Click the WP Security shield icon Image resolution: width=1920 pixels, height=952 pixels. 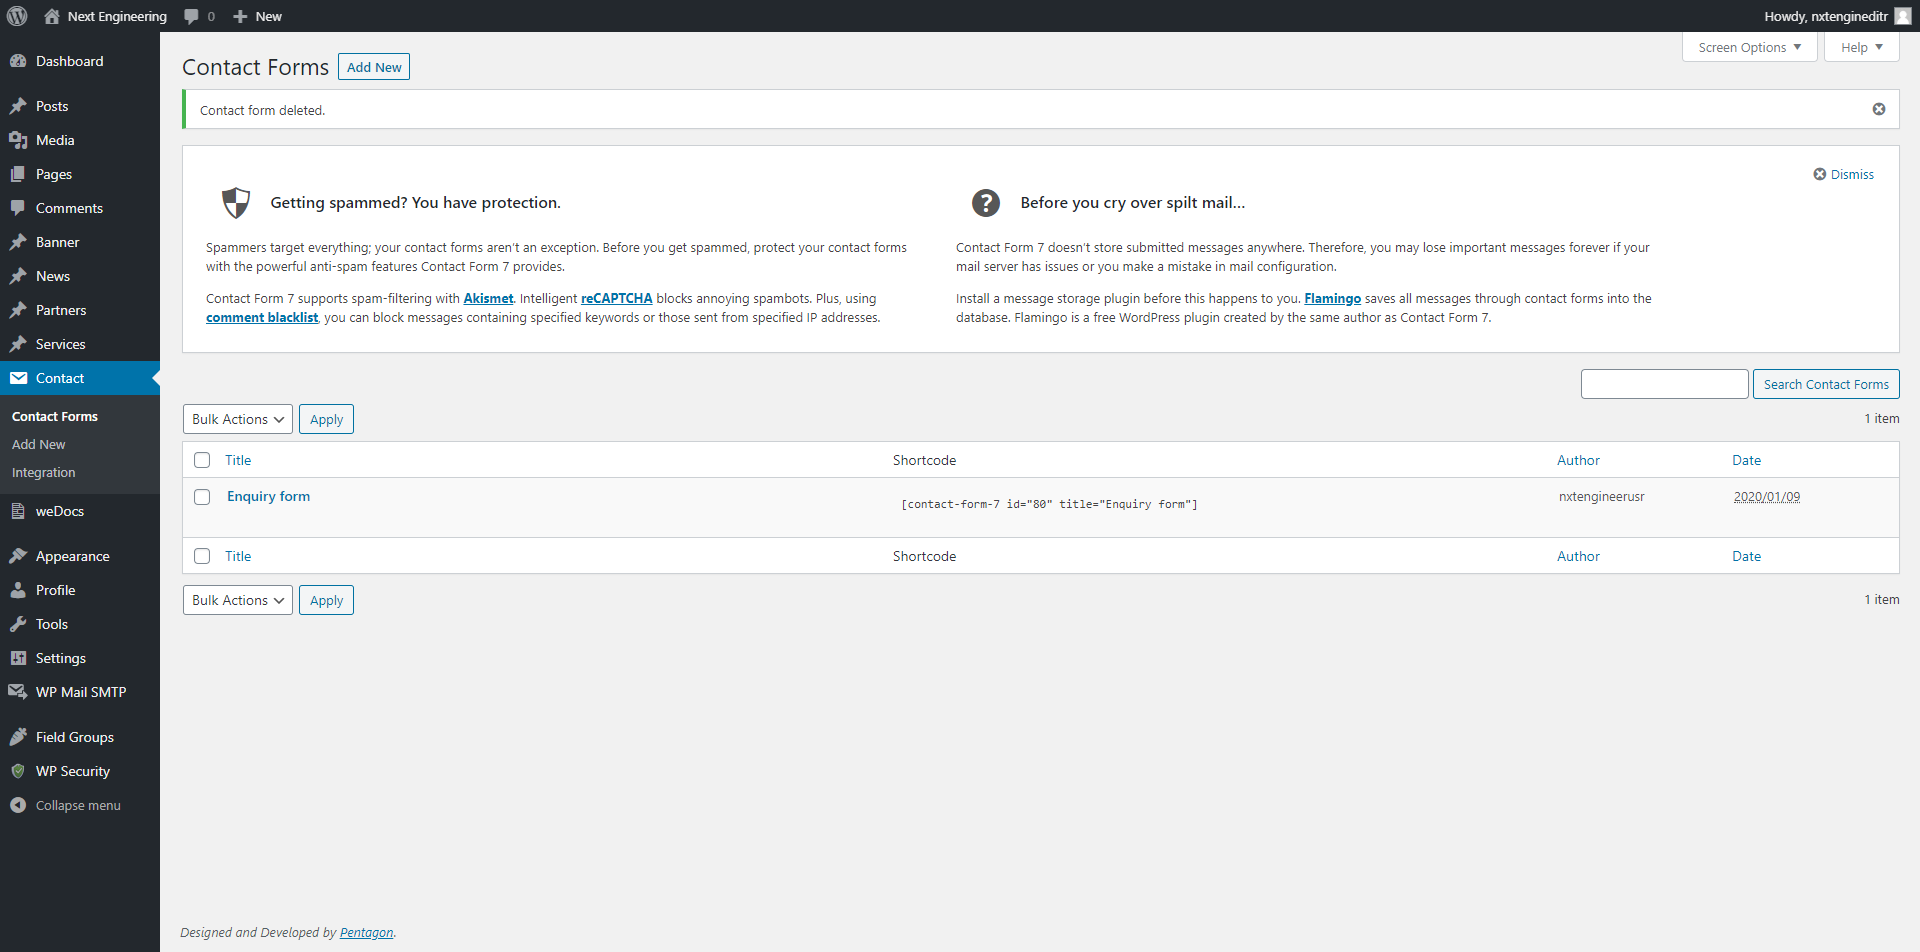pos(18,771)
